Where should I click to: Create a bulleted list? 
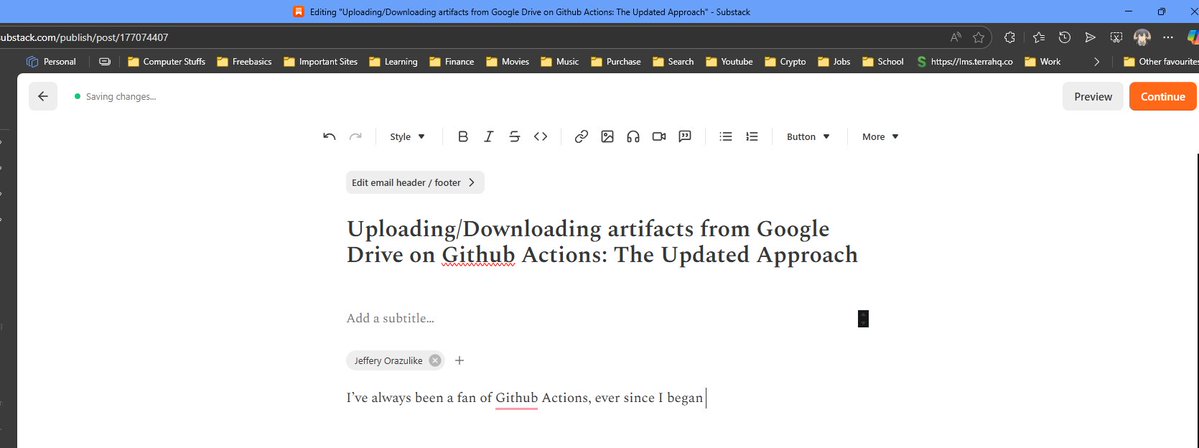pyautogui.click(x=726, y=137)
